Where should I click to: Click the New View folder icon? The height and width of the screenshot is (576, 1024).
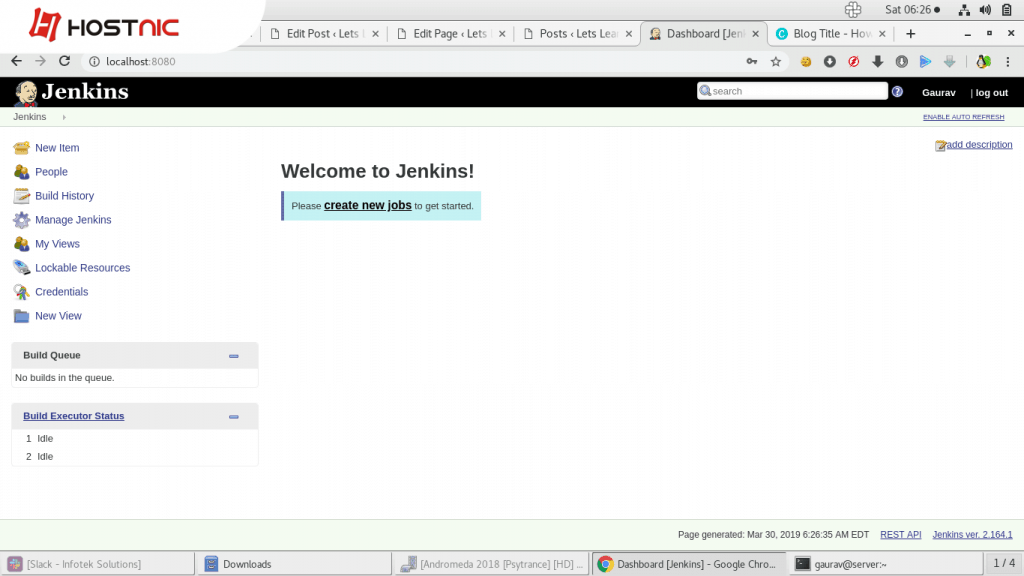22,316
